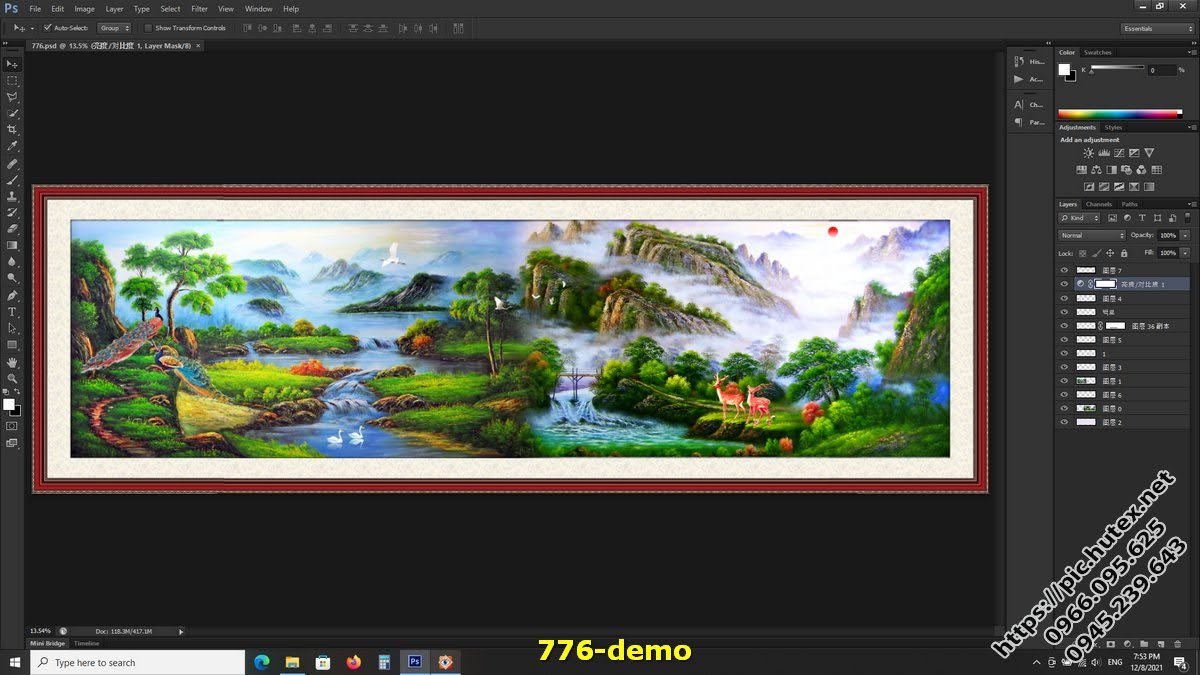
Task: Select the Pen tool
Action: pos(12,295)
